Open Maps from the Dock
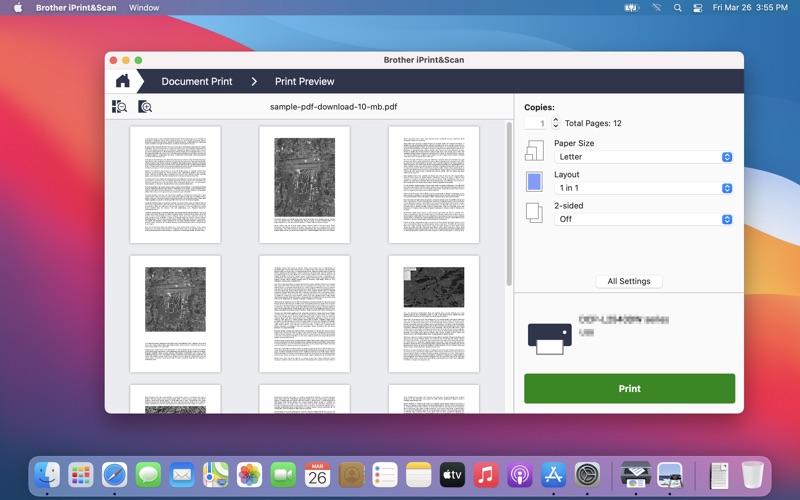Image resolution: width=800 pixels, height=500 pixels. [216, 475]
